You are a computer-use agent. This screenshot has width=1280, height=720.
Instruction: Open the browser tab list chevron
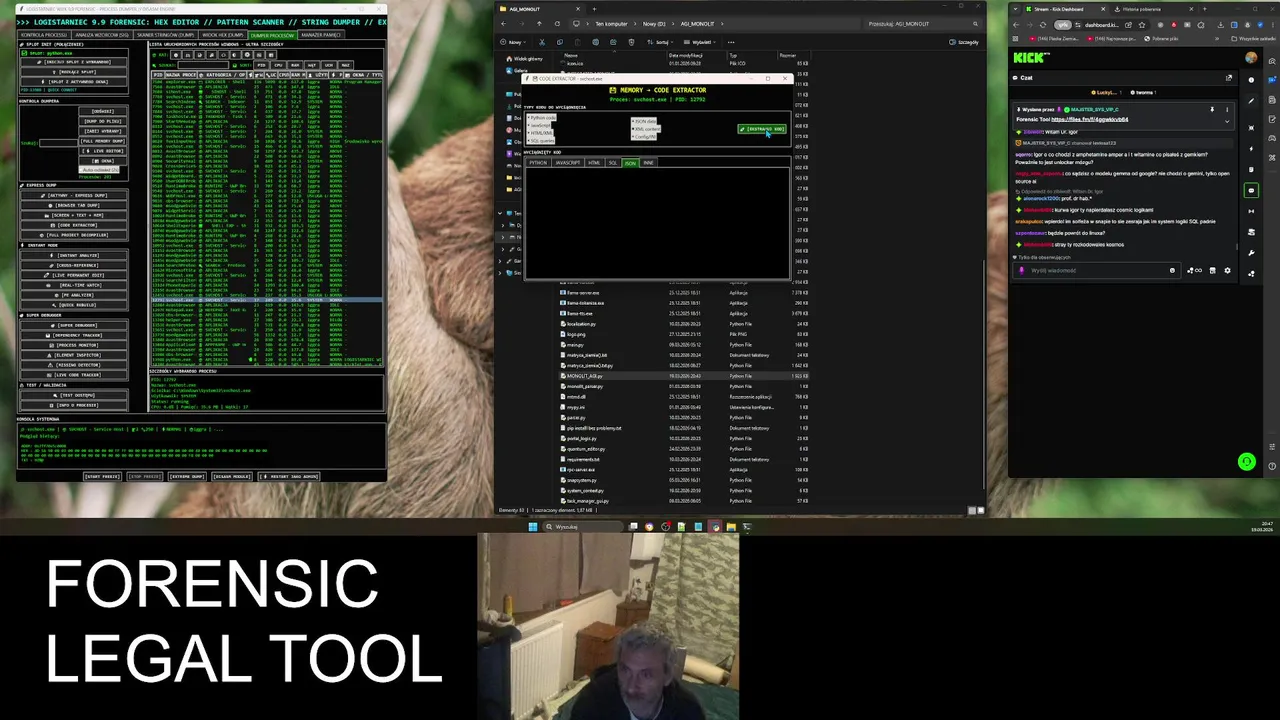click(1015, 9)
